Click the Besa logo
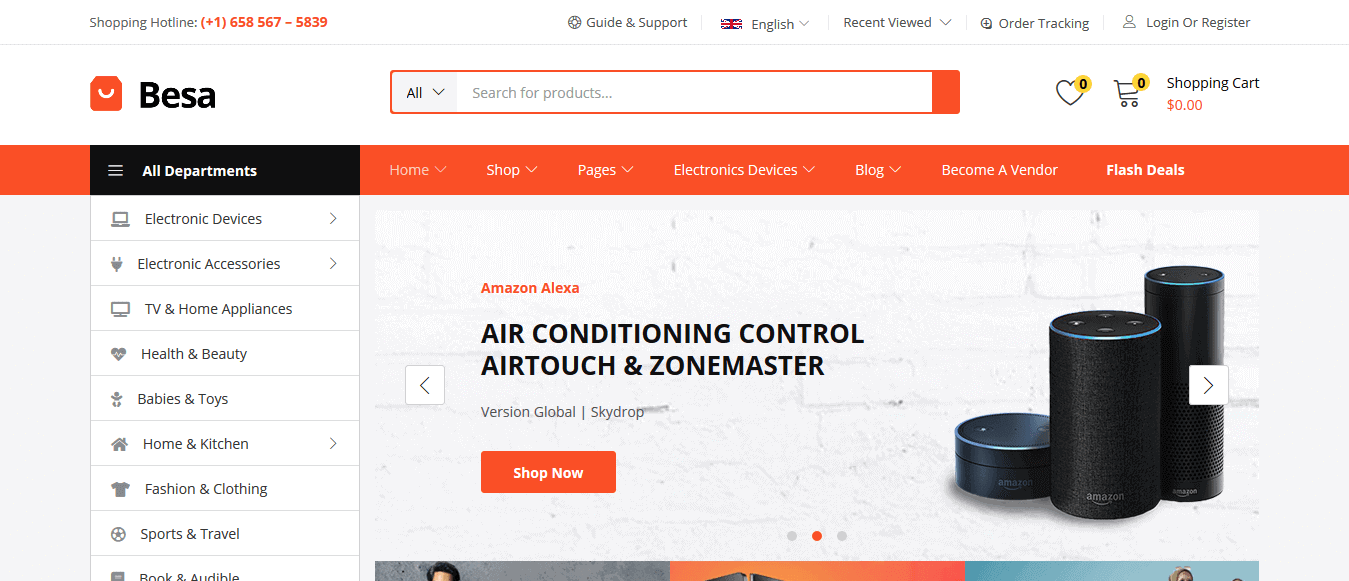Screen dimensions: 1349x581 (x=153, y=94)
